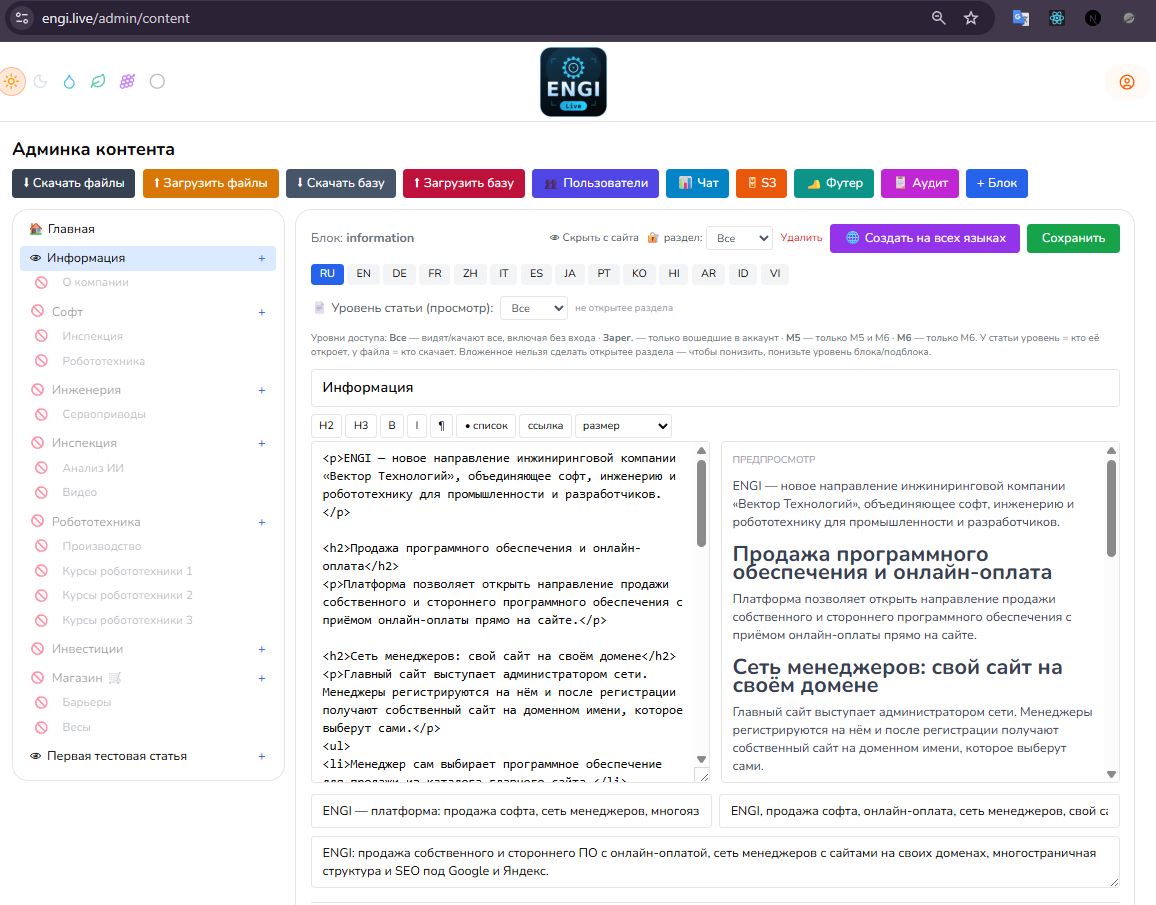Choose the purple grape theme icon
Screen dimensions: 1156x905
[128, 82]
